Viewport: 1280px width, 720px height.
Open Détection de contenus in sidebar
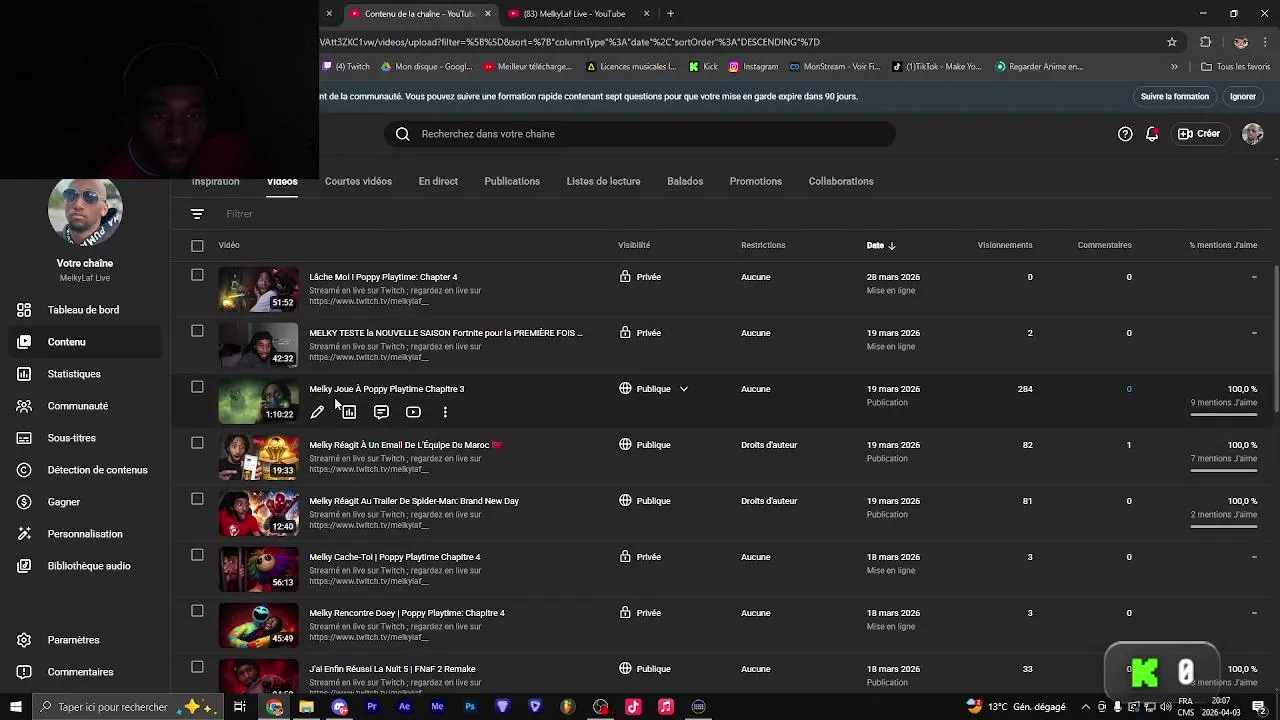pyautogui.click(x=85, y=470)
